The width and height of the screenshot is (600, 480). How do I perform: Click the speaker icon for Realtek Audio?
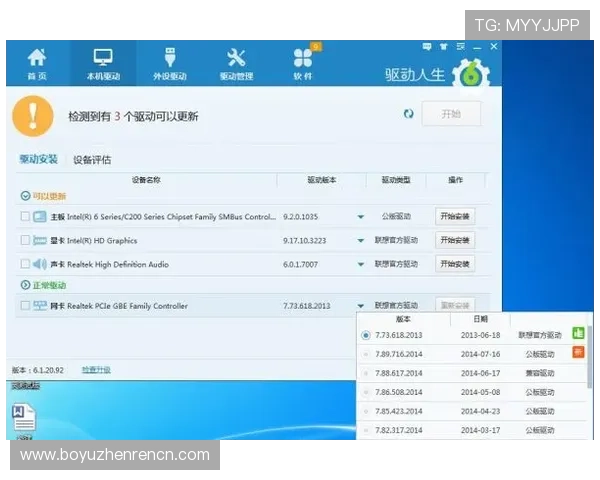[x=39, y=264]
